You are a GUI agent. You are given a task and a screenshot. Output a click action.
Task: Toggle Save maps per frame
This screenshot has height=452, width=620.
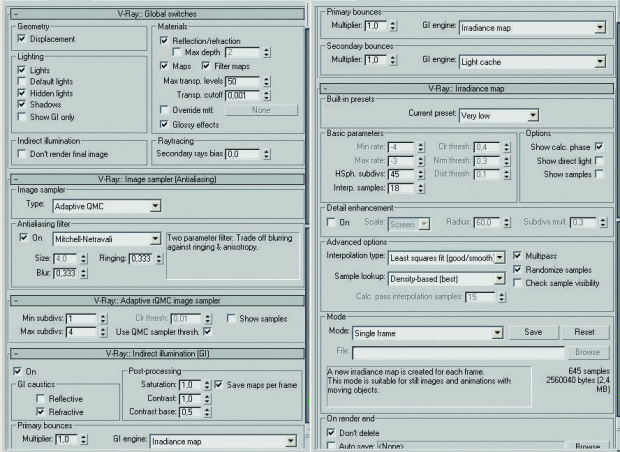pyautogui.click(x=218, y=384)
